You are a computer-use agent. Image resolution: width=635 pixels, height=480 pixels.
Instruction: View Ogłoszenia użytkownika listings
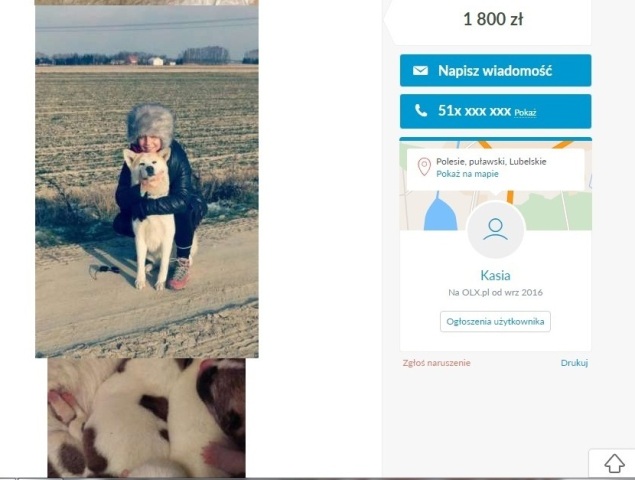pos(495,322)
